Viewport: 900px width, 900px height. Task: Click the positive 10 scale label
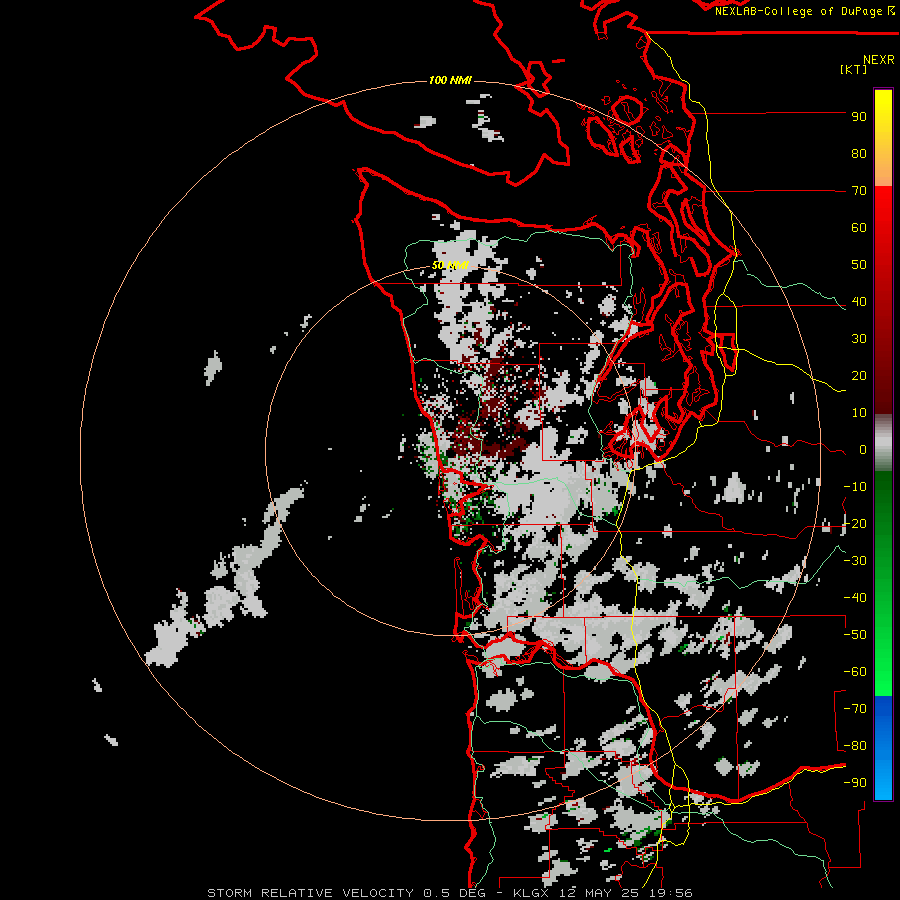(859, 413)
